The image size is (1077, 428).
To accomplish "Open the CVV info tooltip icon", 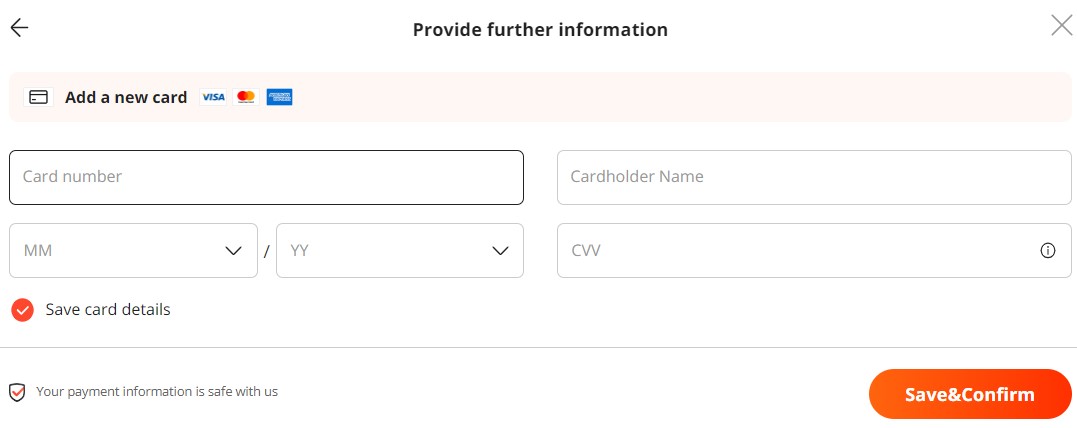I will (x=1047, y=251).
